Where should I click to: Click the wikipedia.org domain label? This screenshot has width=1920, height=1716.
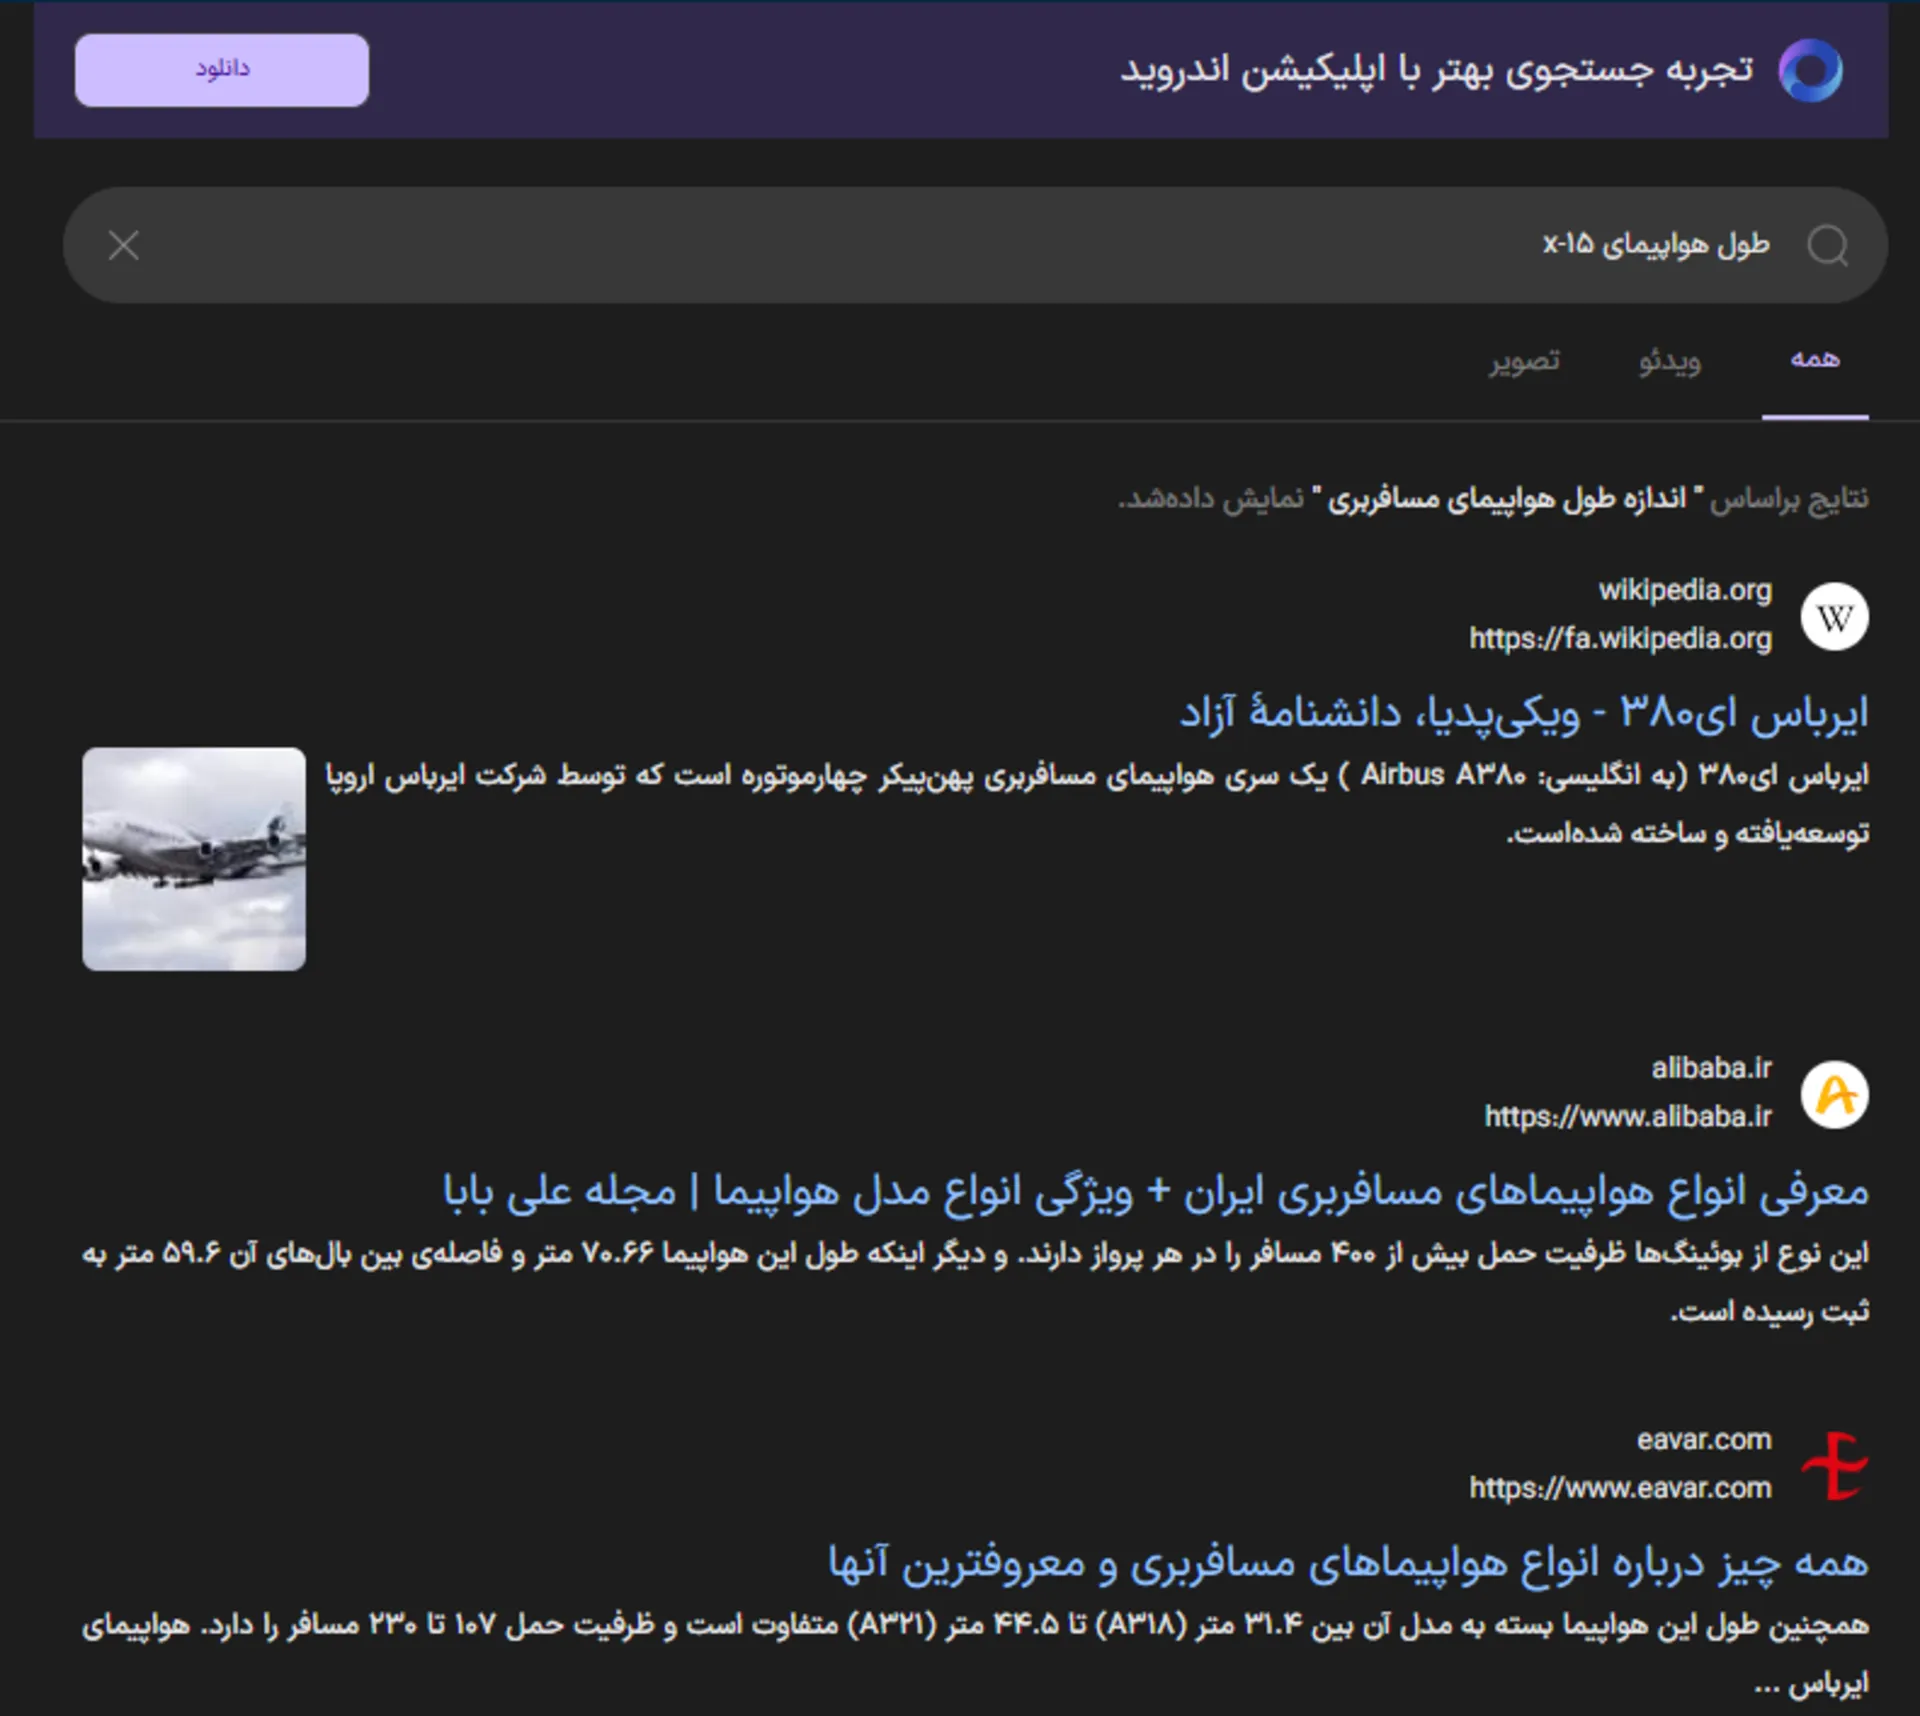point(1688,590)
